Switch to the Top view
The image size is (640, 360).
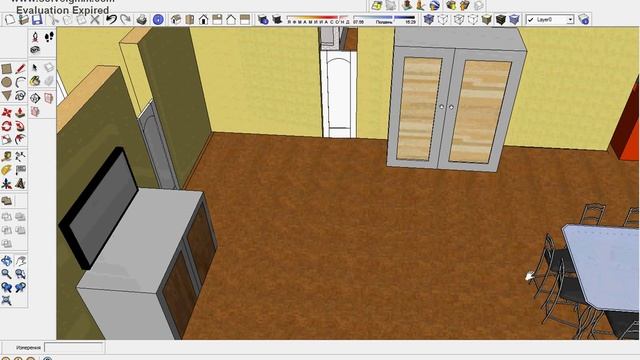point(190,19)
